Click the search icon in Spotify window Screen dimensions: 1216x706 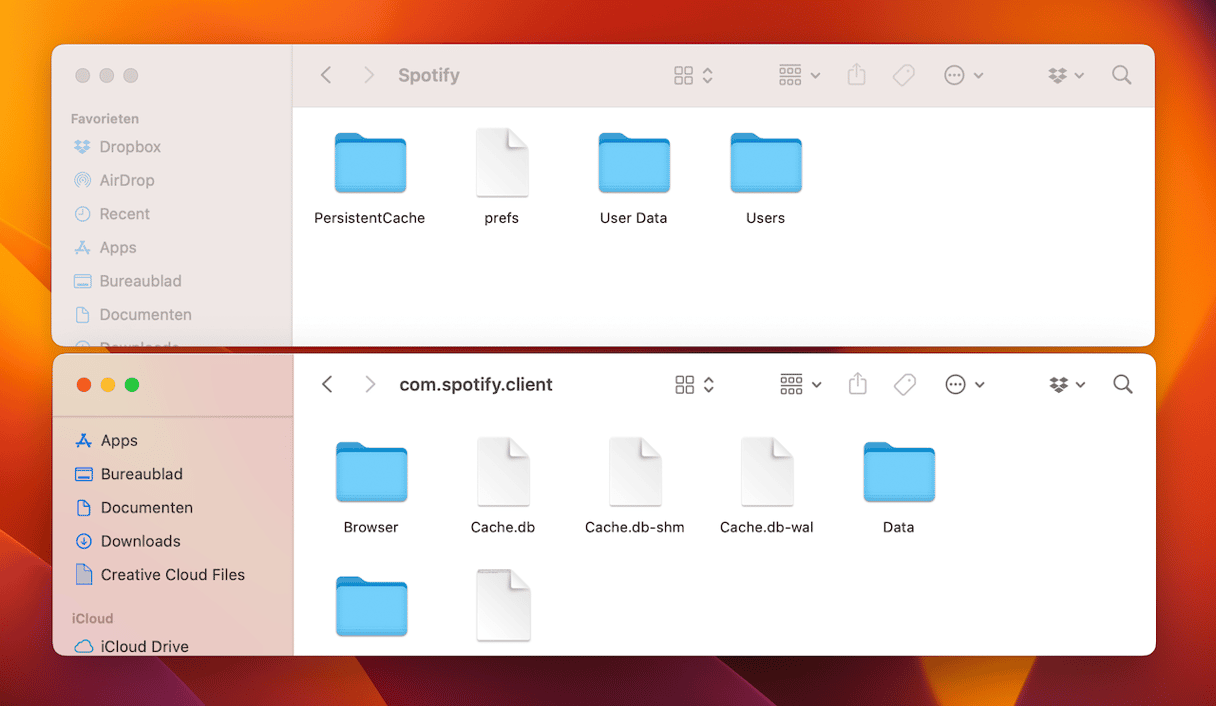point(1122,75)
